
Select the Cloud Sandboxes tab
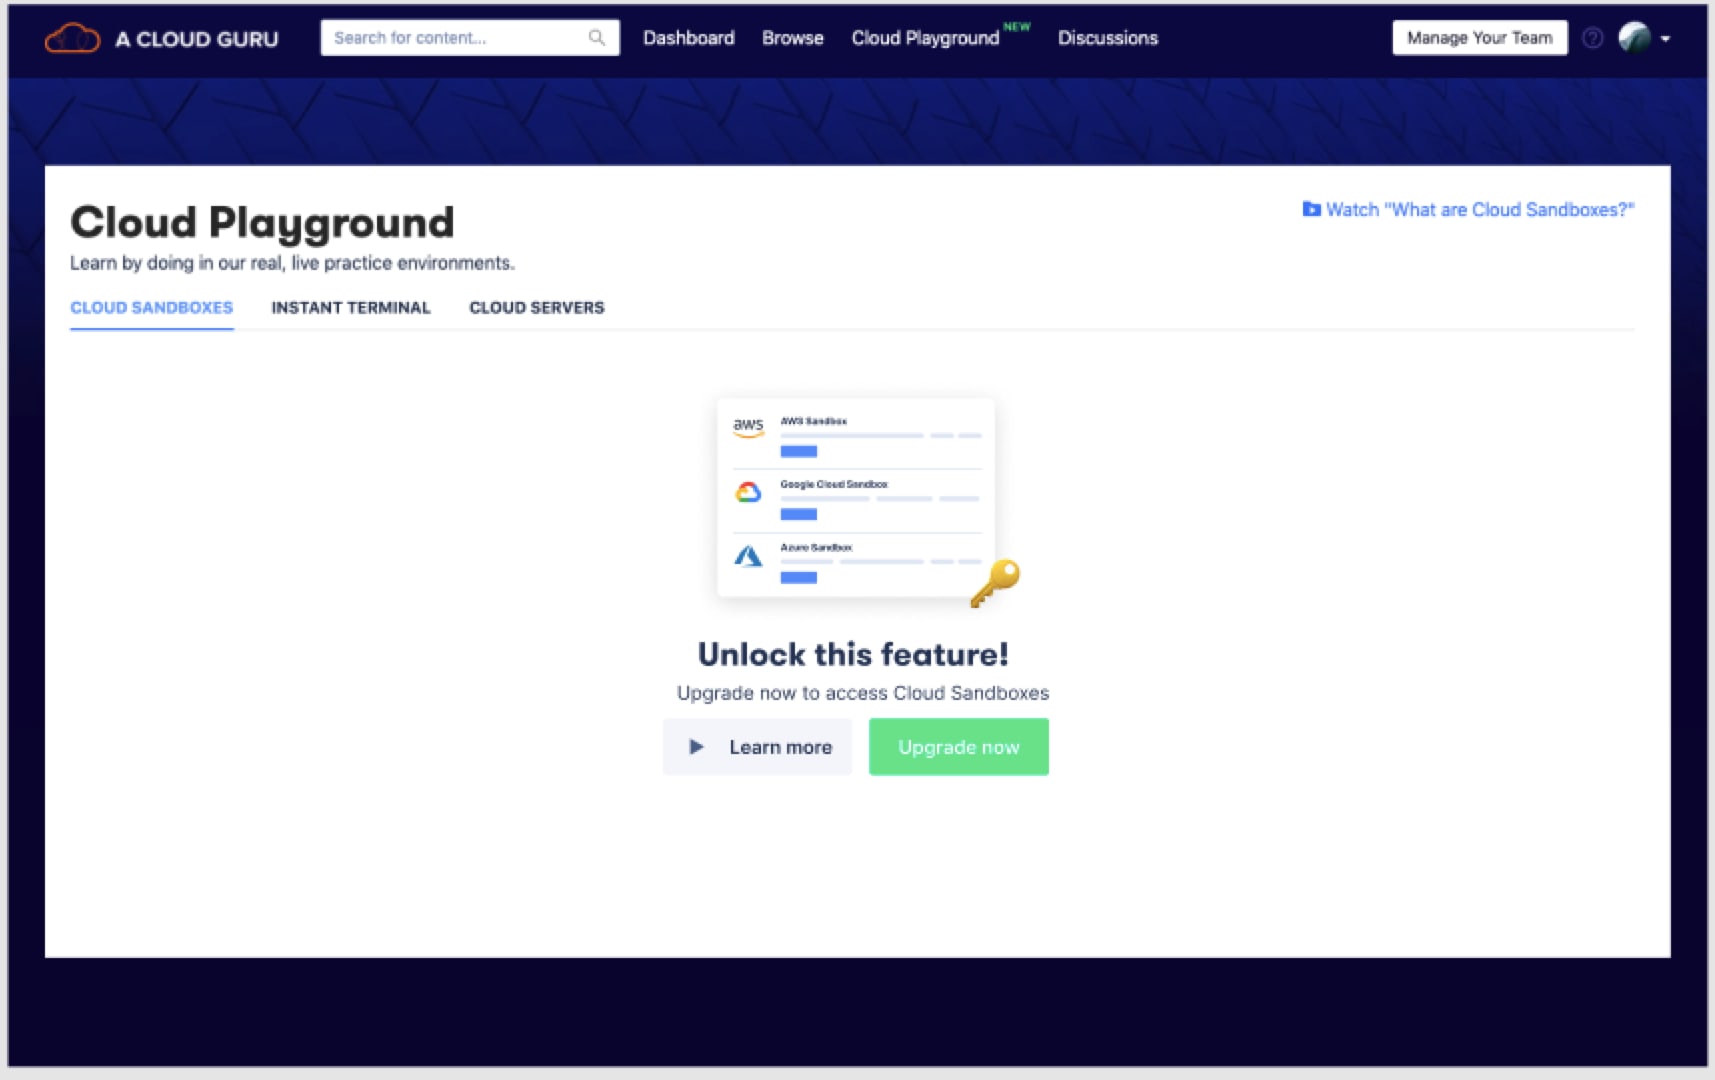(151, 308)
